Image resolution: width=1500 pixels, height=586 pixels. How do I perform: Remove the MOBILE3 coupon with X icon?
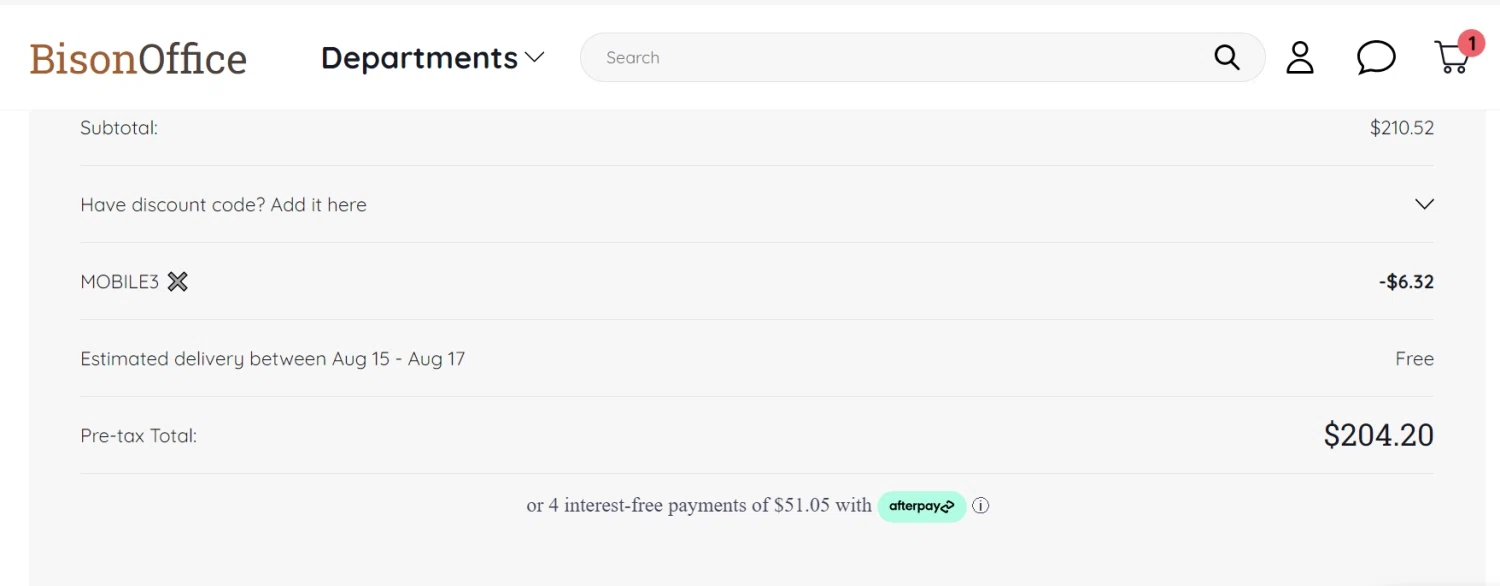tap(177, 282)
